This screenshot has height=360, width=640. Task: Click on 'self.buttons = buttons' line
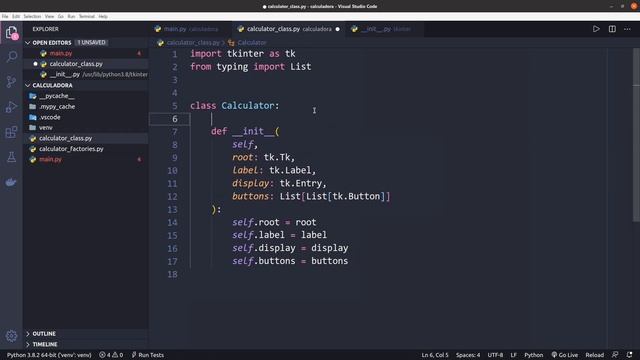pos(290,261)
